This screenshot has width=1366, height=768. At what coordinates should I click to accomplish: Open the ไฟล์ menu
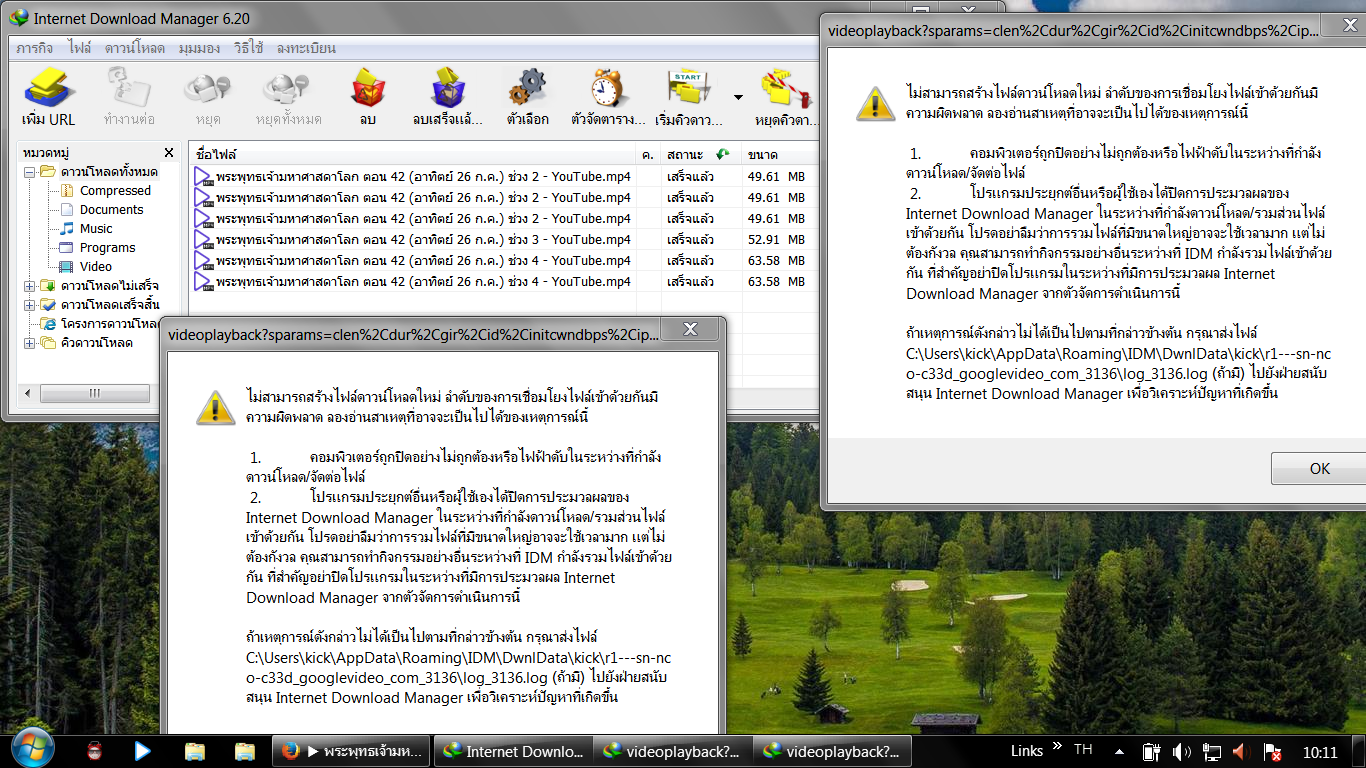[80, 48]
